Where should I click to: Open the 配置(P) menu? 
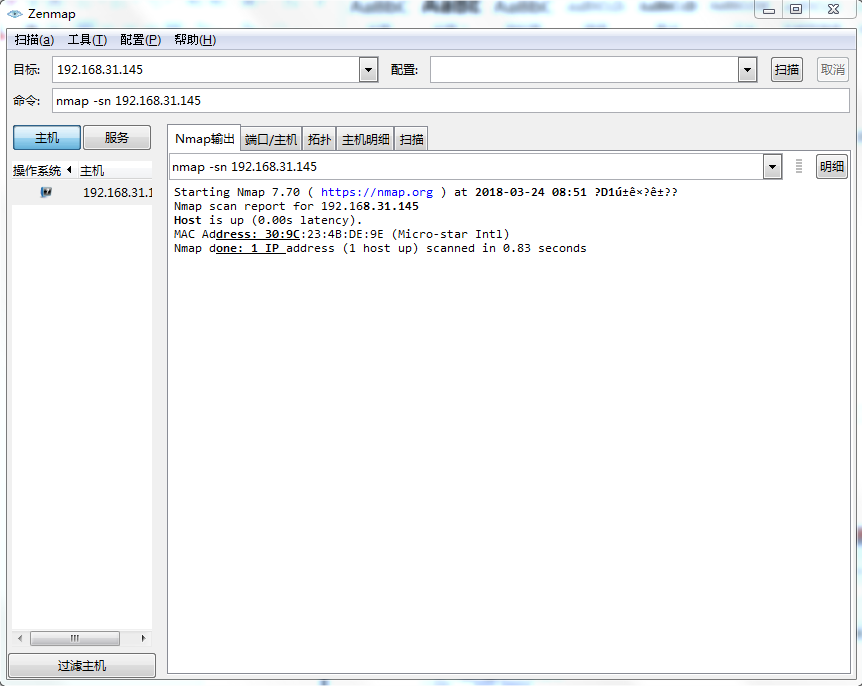coord(140,40)
